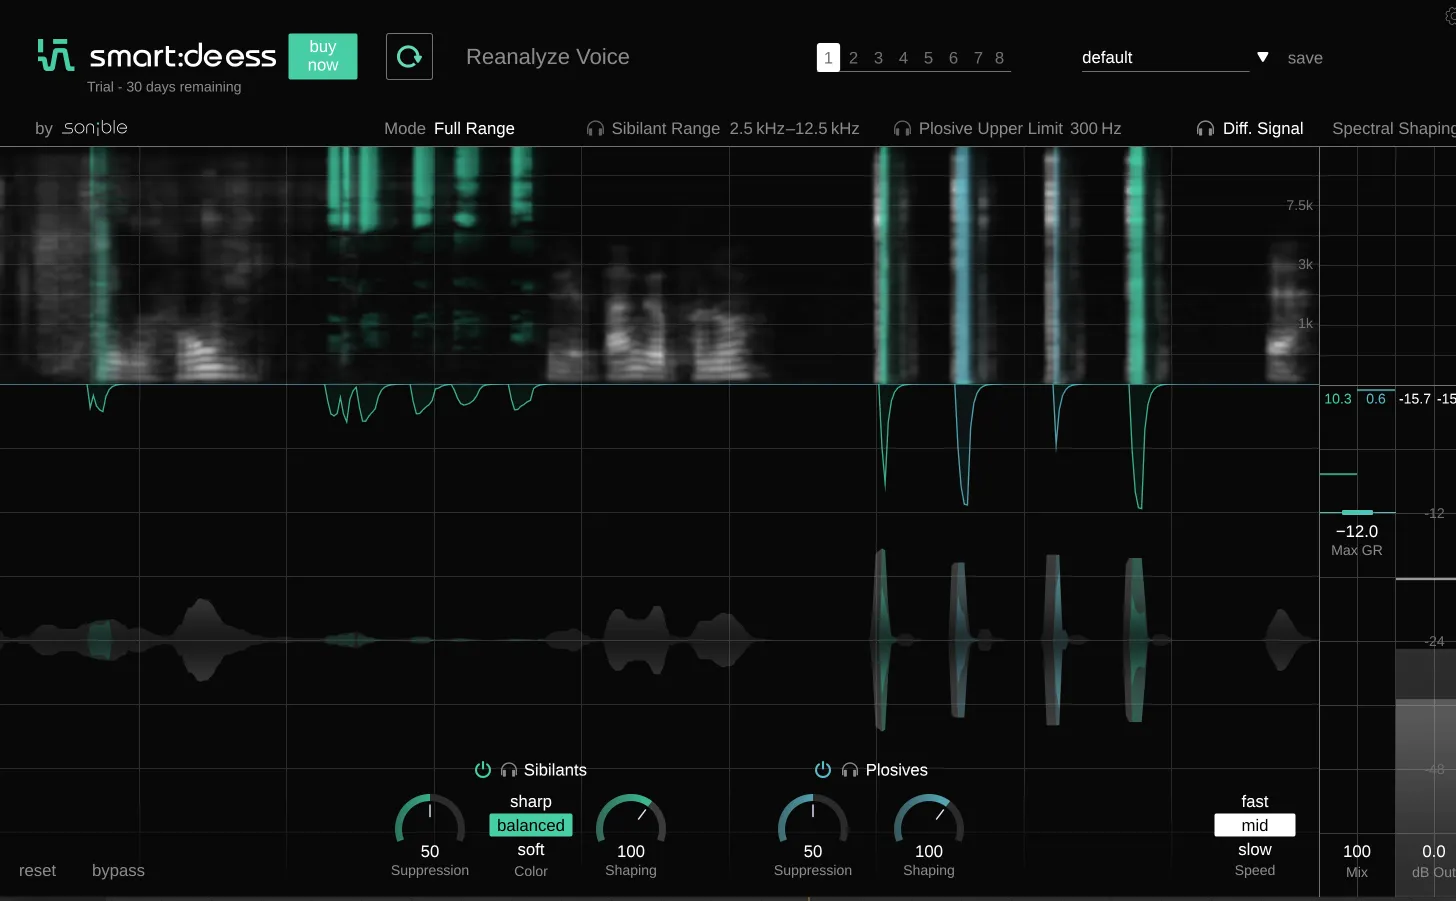
Task: Click the Sibilants Suppression knob
Action: tap(430, 823)
